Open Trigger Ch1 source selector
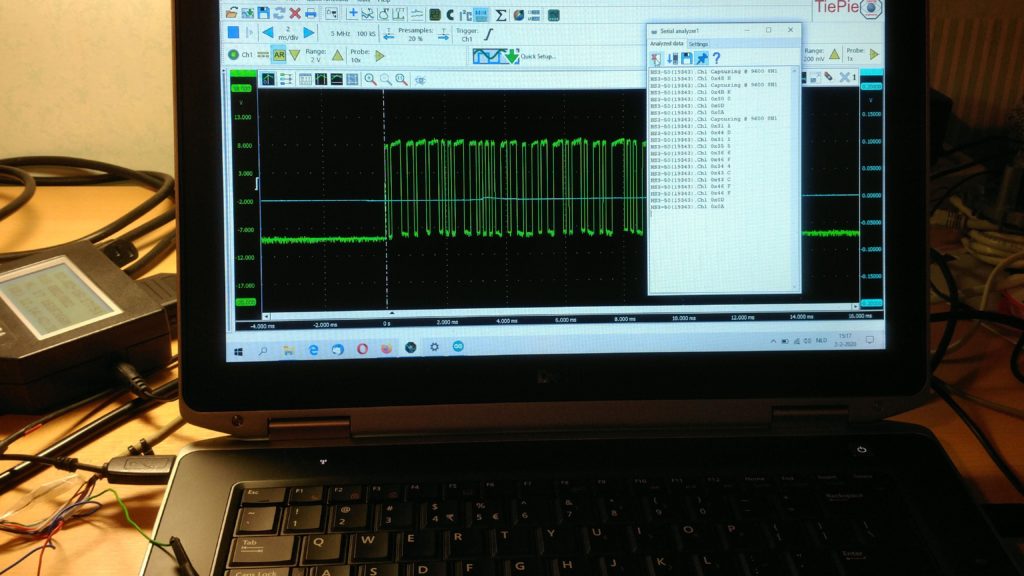Screen dimensions: 1024x576 (x=467, y=35)
